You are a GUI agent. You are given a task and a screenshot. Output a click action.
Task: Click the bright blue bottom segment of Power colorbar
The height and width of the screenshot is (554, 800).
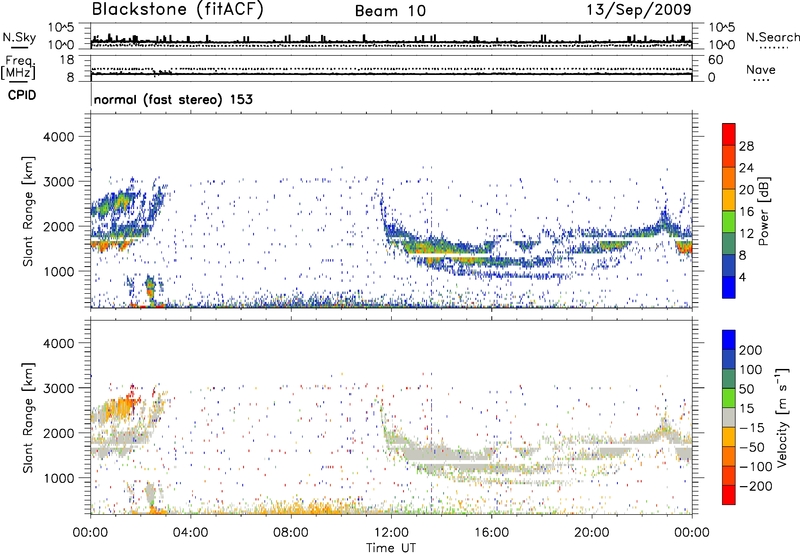click(729, 287)
